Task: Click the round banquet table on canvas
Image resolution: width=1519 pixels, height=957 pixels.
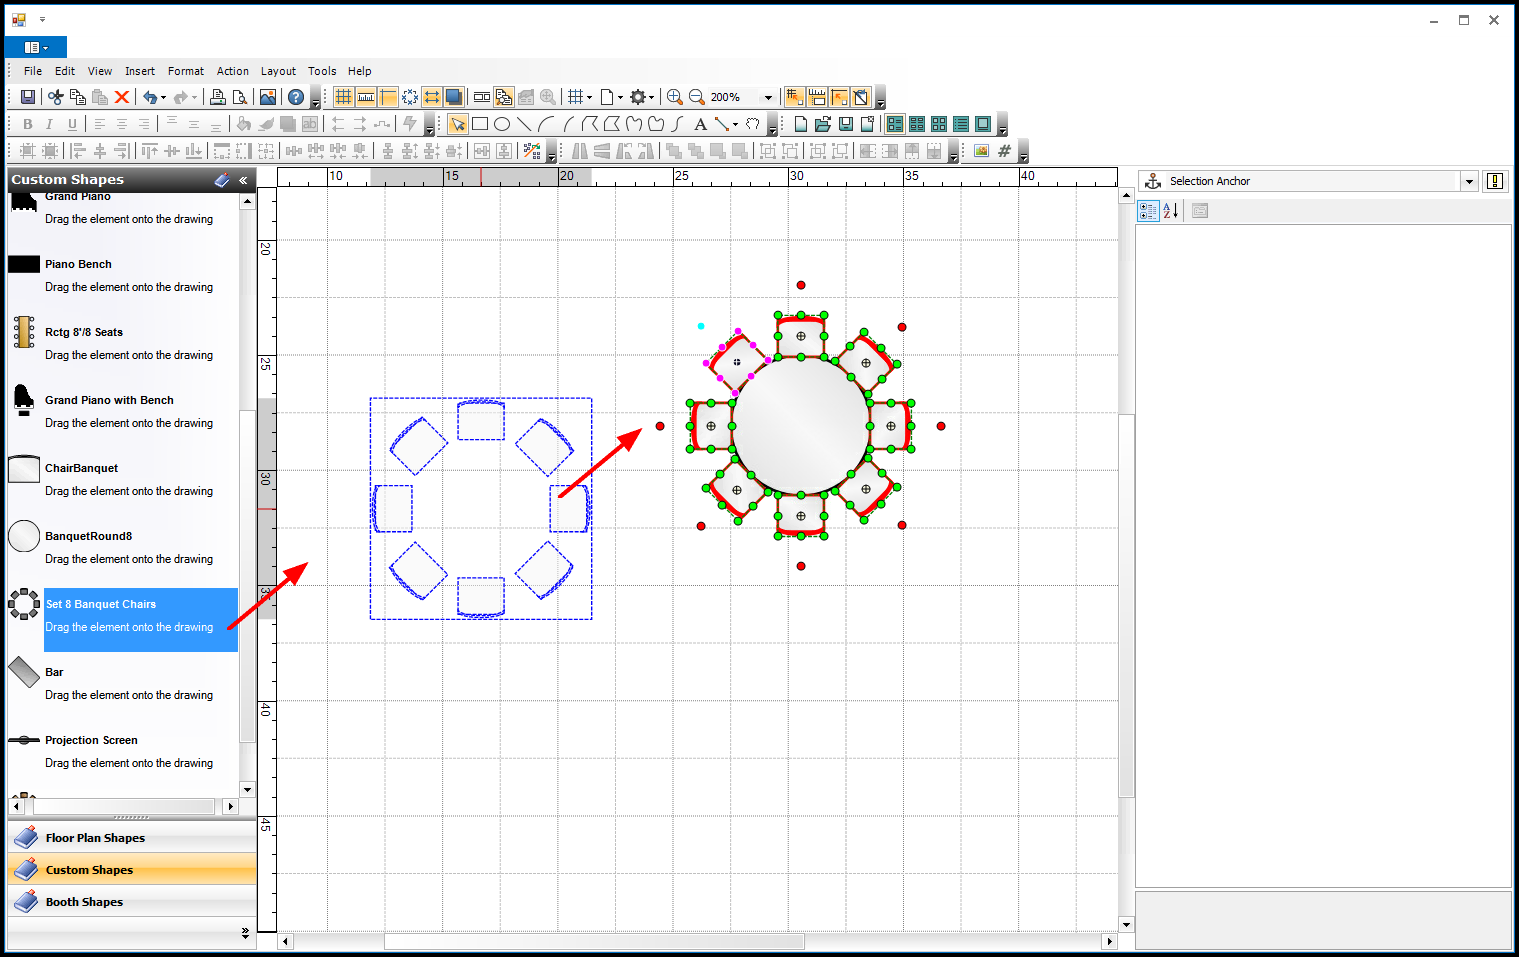Action: tap(801, 426)
